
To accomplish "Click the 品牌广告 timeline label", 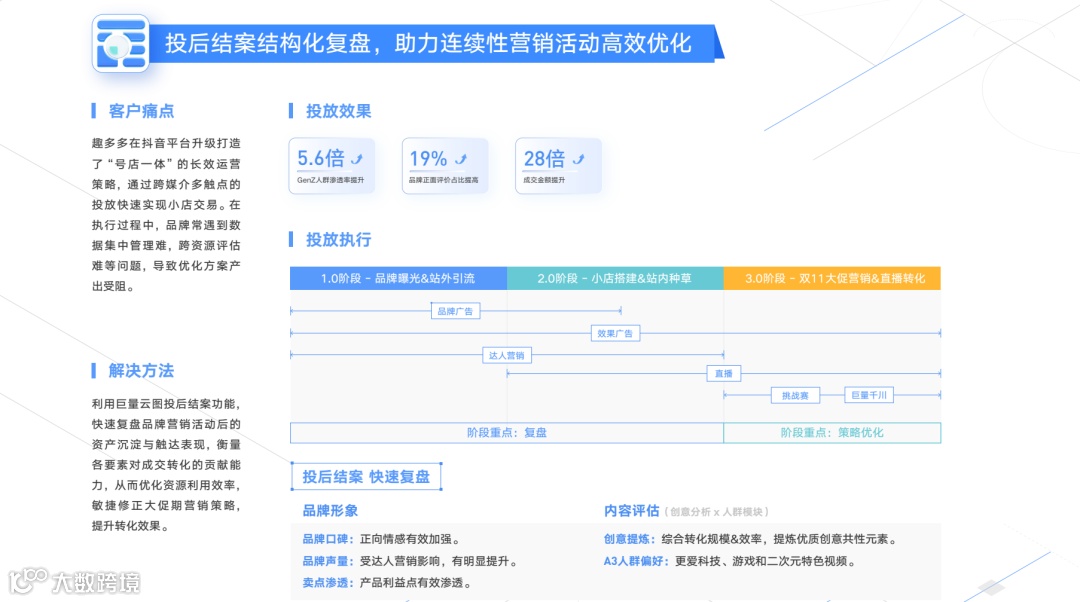I will 455,311.
